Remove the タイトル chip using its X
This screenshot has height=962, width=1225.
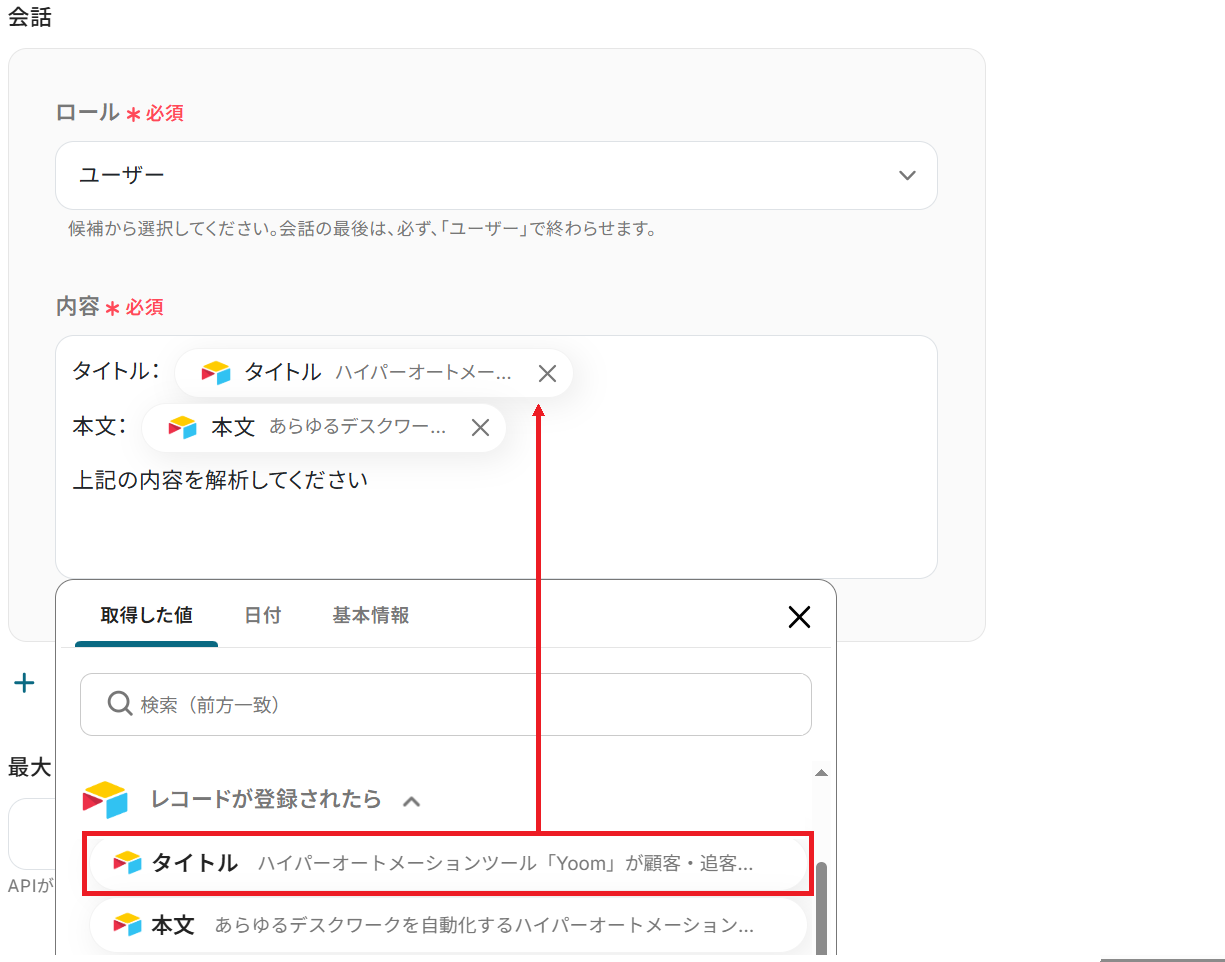point(547,374)
